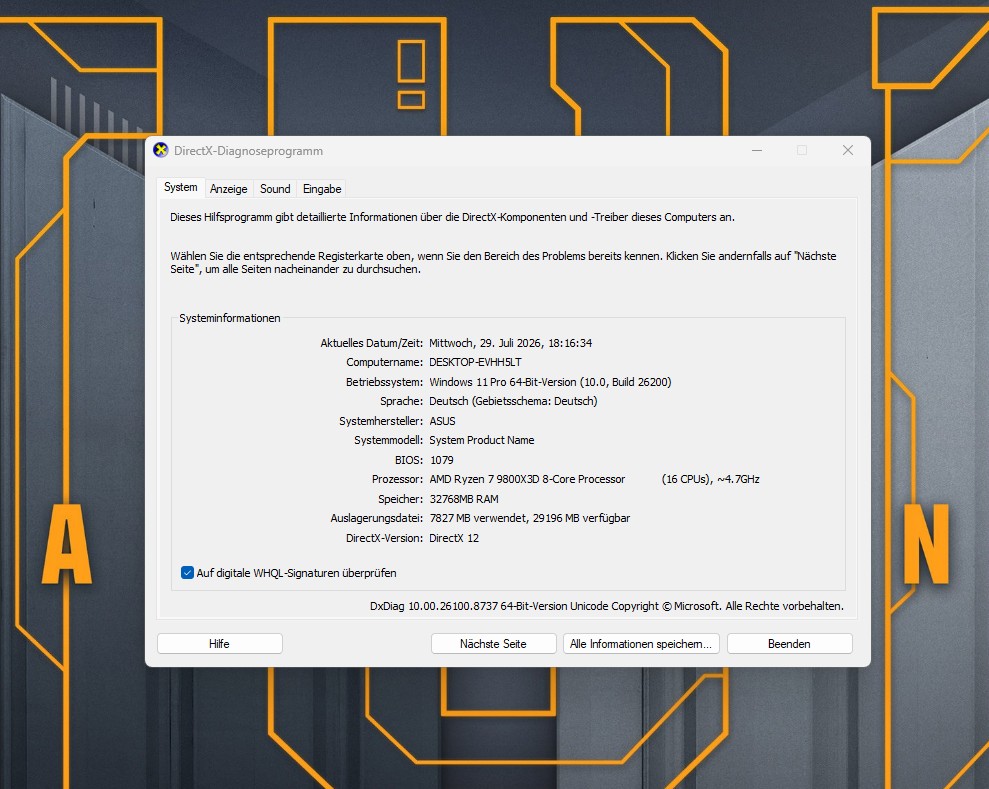Click the (16 CPUs), ~4.7GHz text
Image resolution: width=989 pixels, height=789 pixels.
tap(710, 479)
